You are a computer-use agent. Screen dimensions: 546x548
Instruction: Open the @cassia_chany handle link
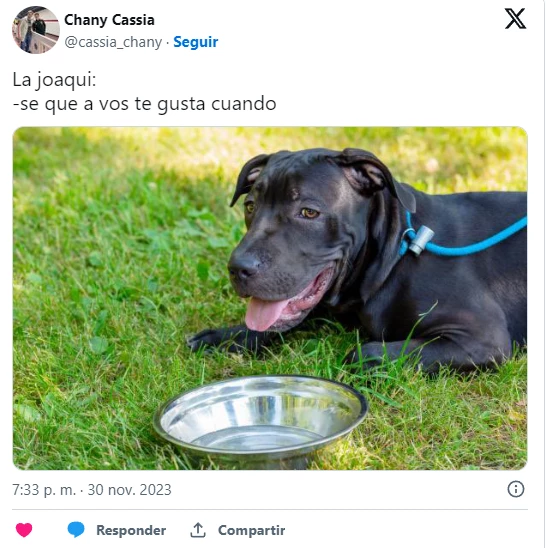[x=113, y=42]
